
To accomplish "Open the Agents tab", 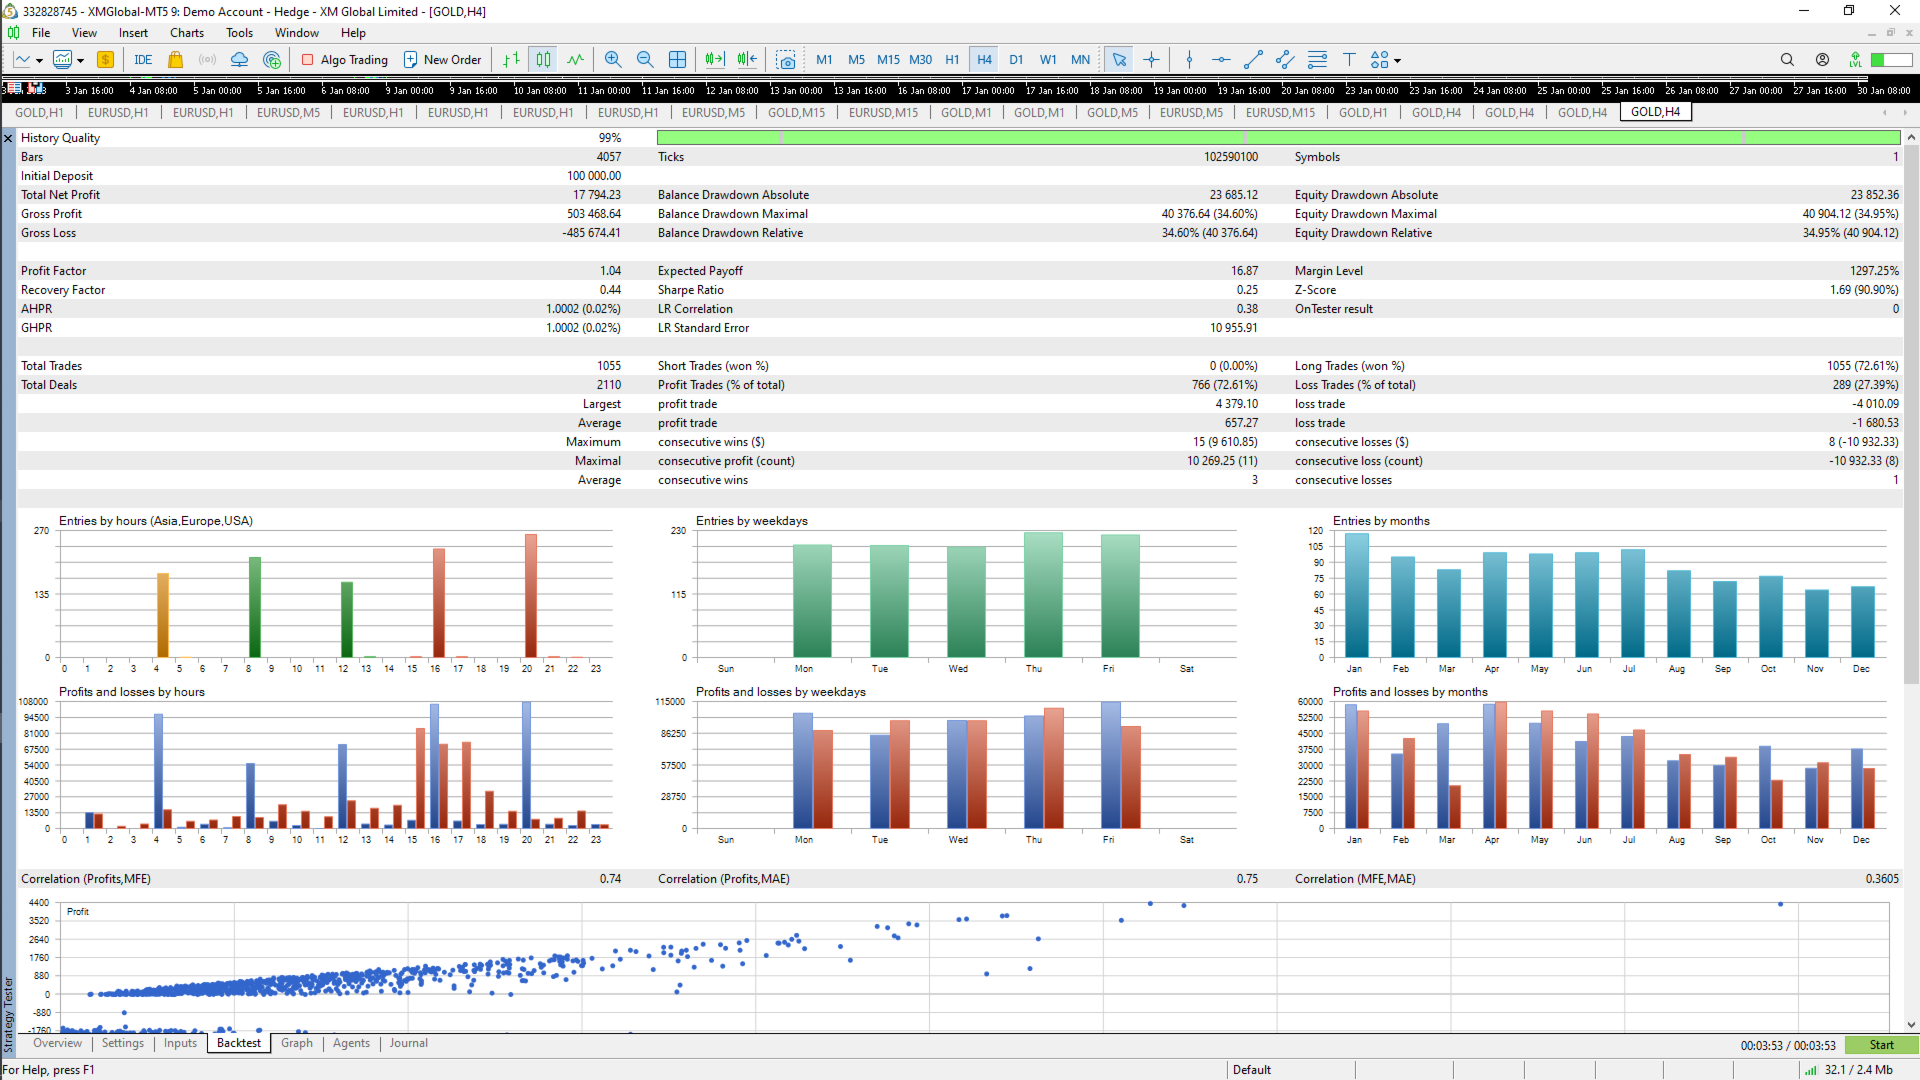I will pos(351,1043).
